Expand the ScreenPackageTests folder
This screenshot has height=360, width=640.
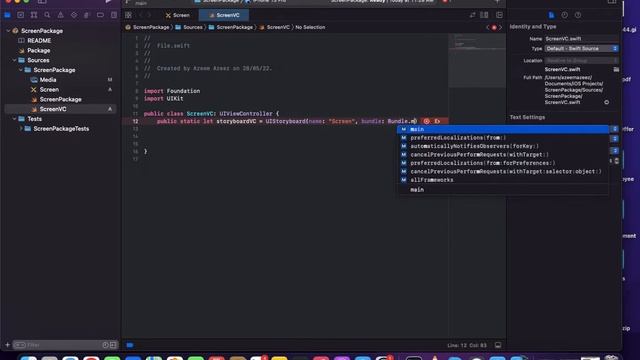[x=21, y=129]
